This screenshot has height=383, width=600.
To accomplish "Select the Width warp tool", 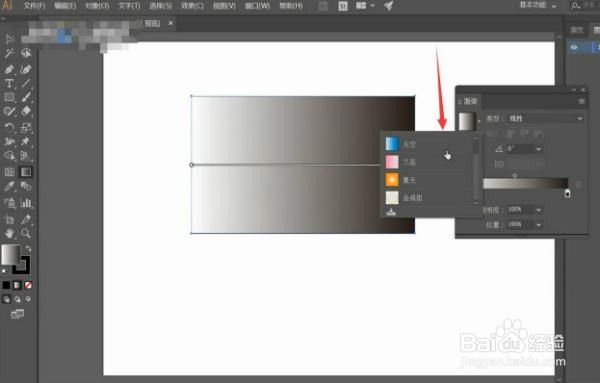I will pyautogui.click(x=9, y=142).
